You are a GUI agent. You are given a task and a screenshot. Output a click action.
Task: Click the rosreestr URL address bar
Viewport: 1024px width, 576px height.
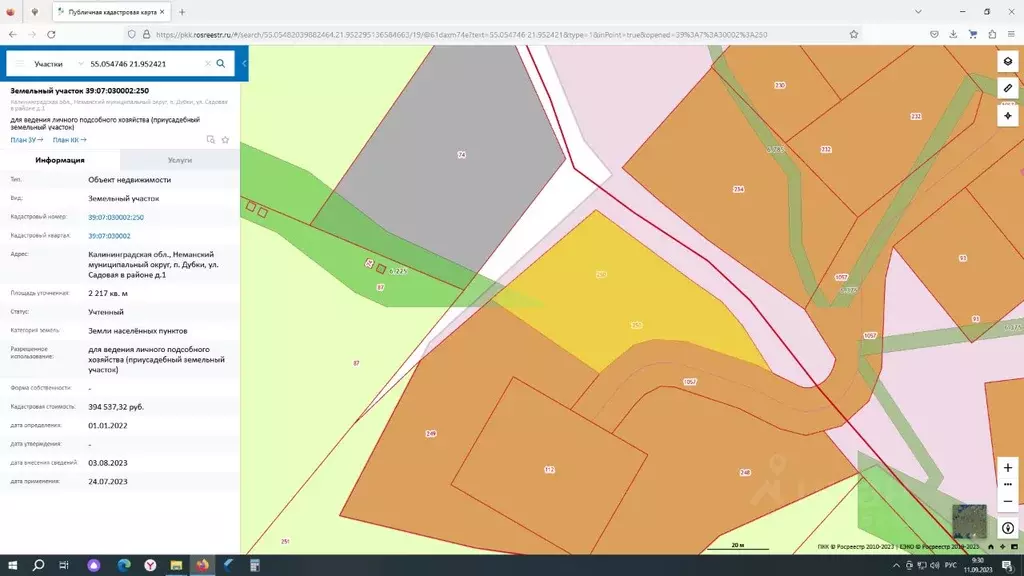tap(462, 35)
